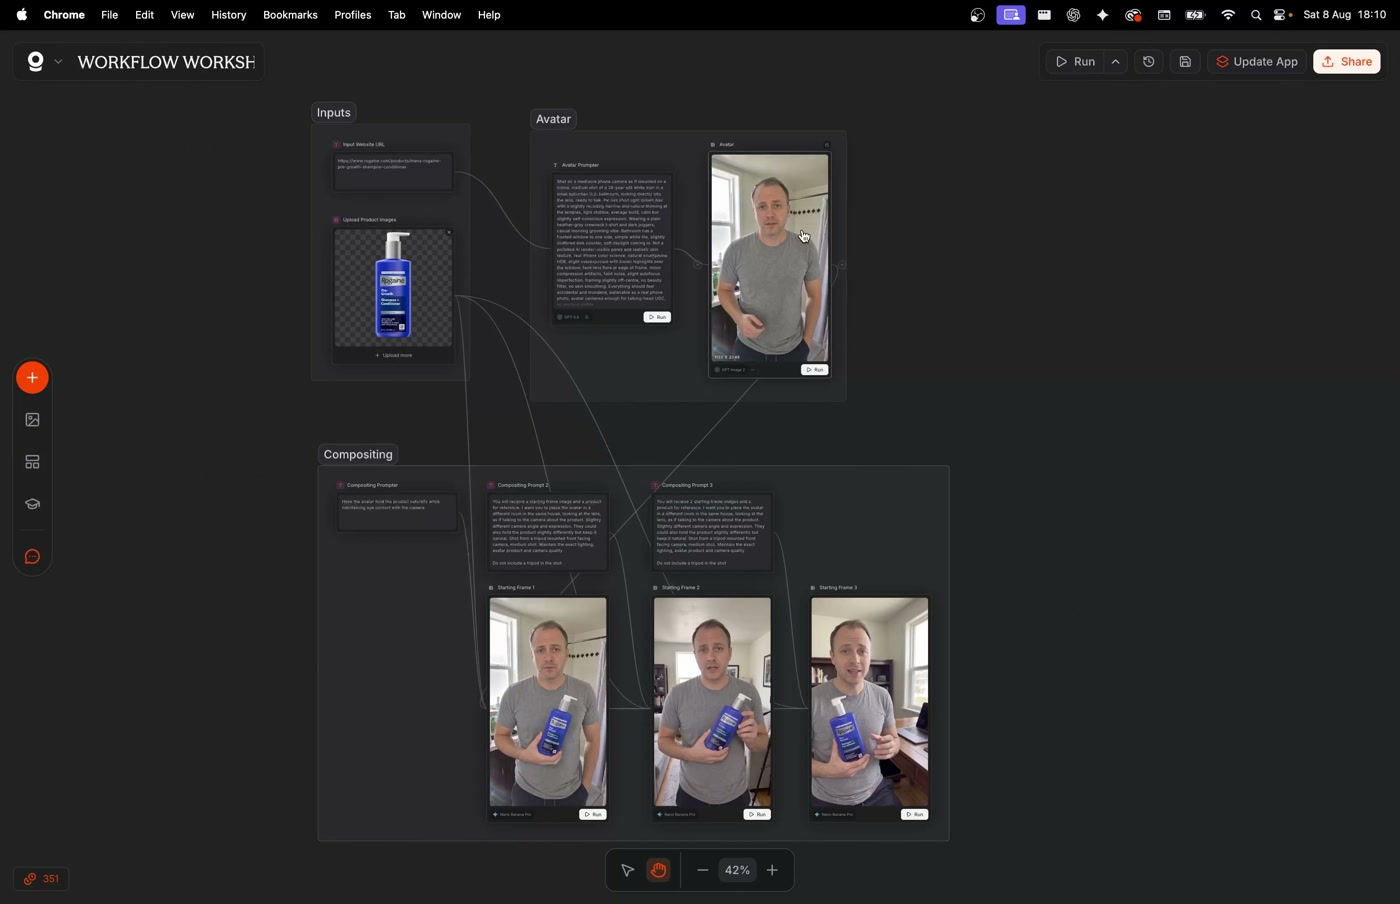Viewport: 1400px width, 904px height.
Task: Select the pointer cursor tool
Action: pos(627,870)
